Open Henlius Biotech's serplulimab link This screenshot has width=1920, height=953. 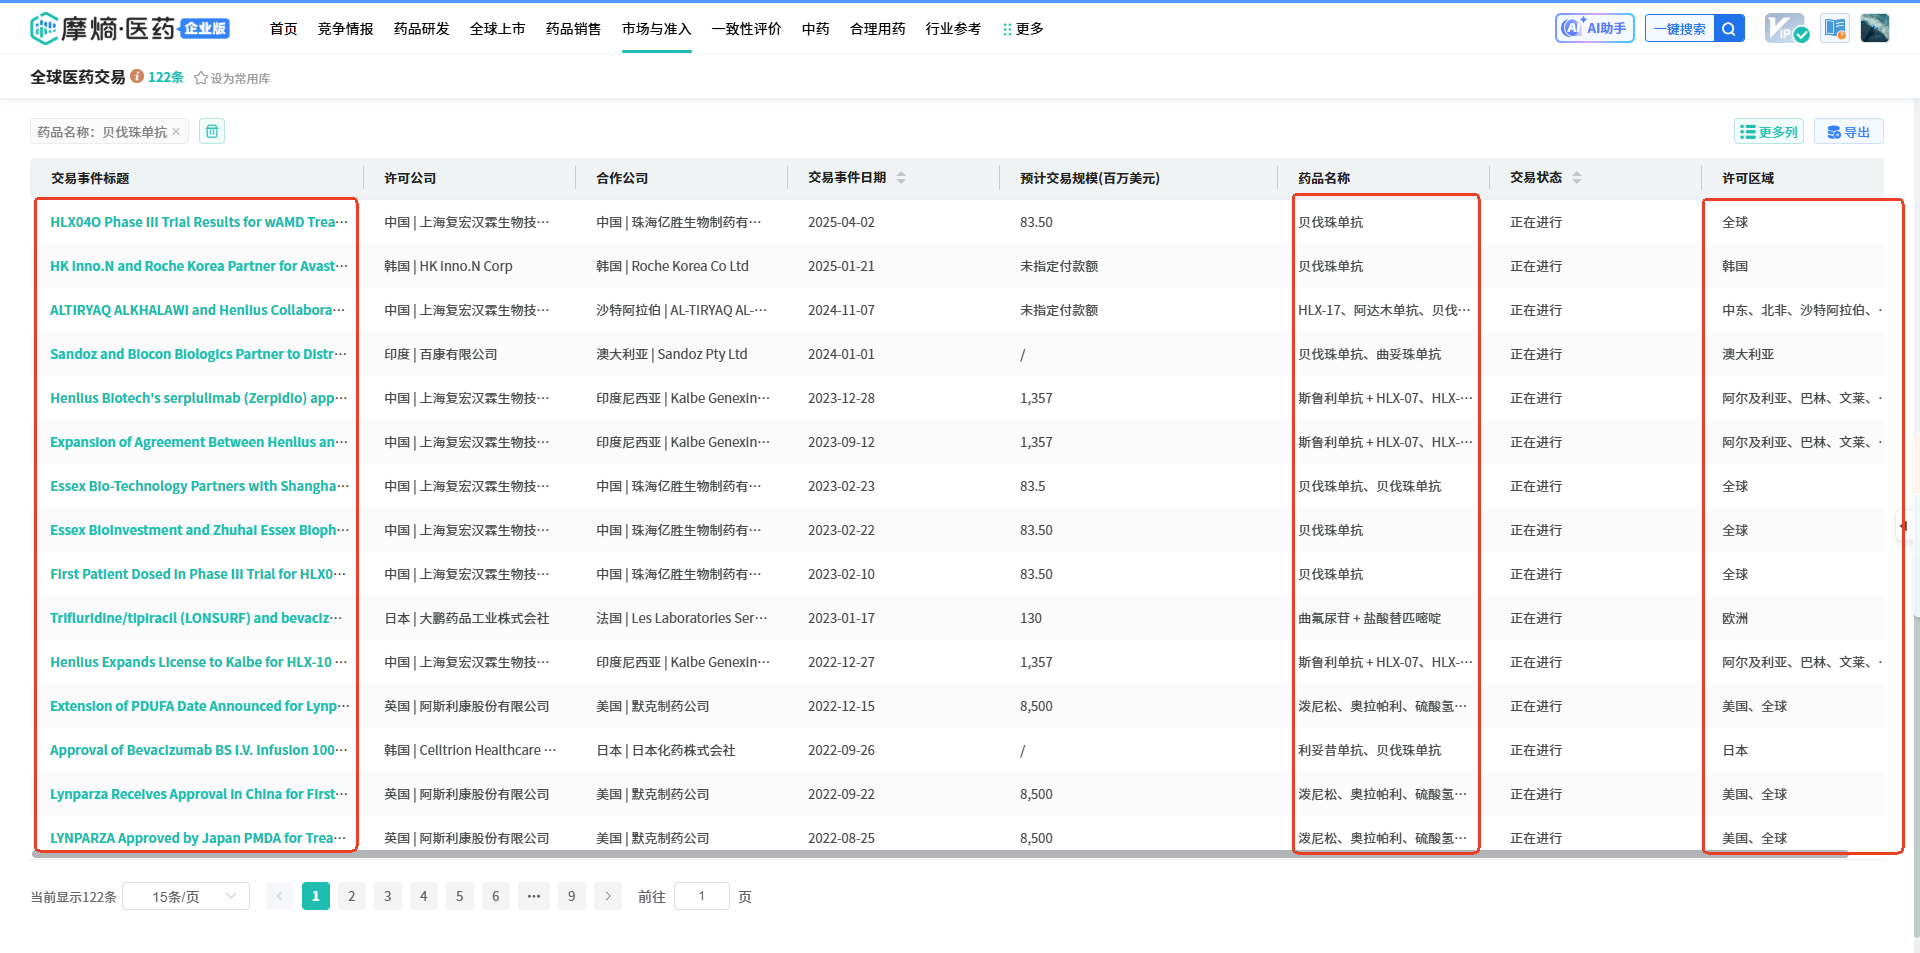click(x=199, y=398)
